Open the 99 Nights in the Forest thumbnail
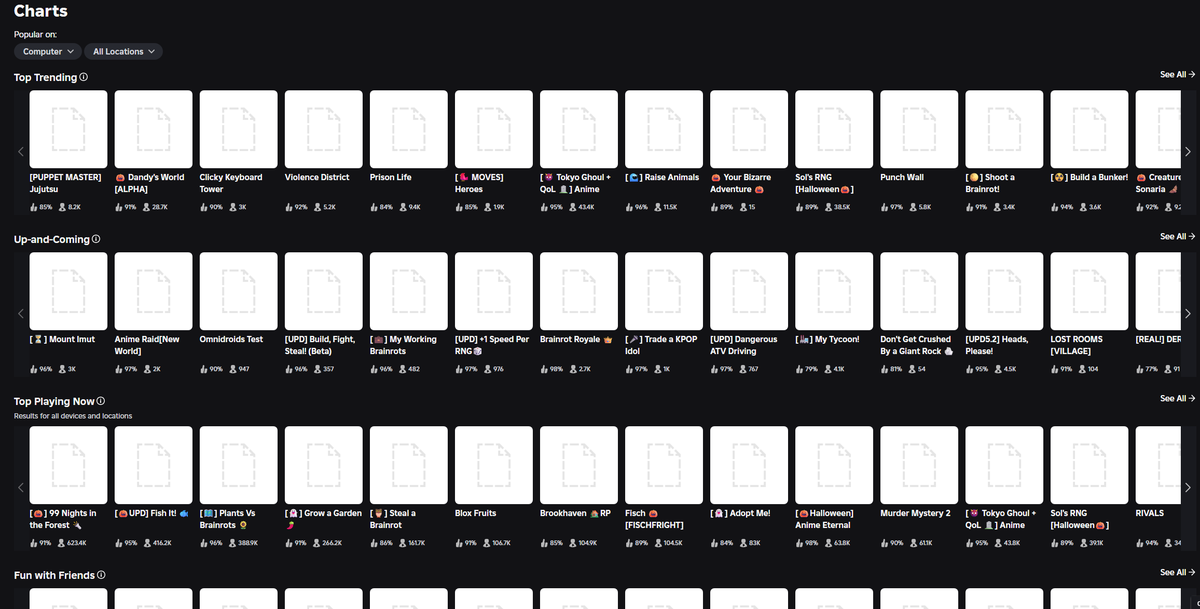Image resolution: width=1200 pixels, height=609 pixels. click(69, 465)
